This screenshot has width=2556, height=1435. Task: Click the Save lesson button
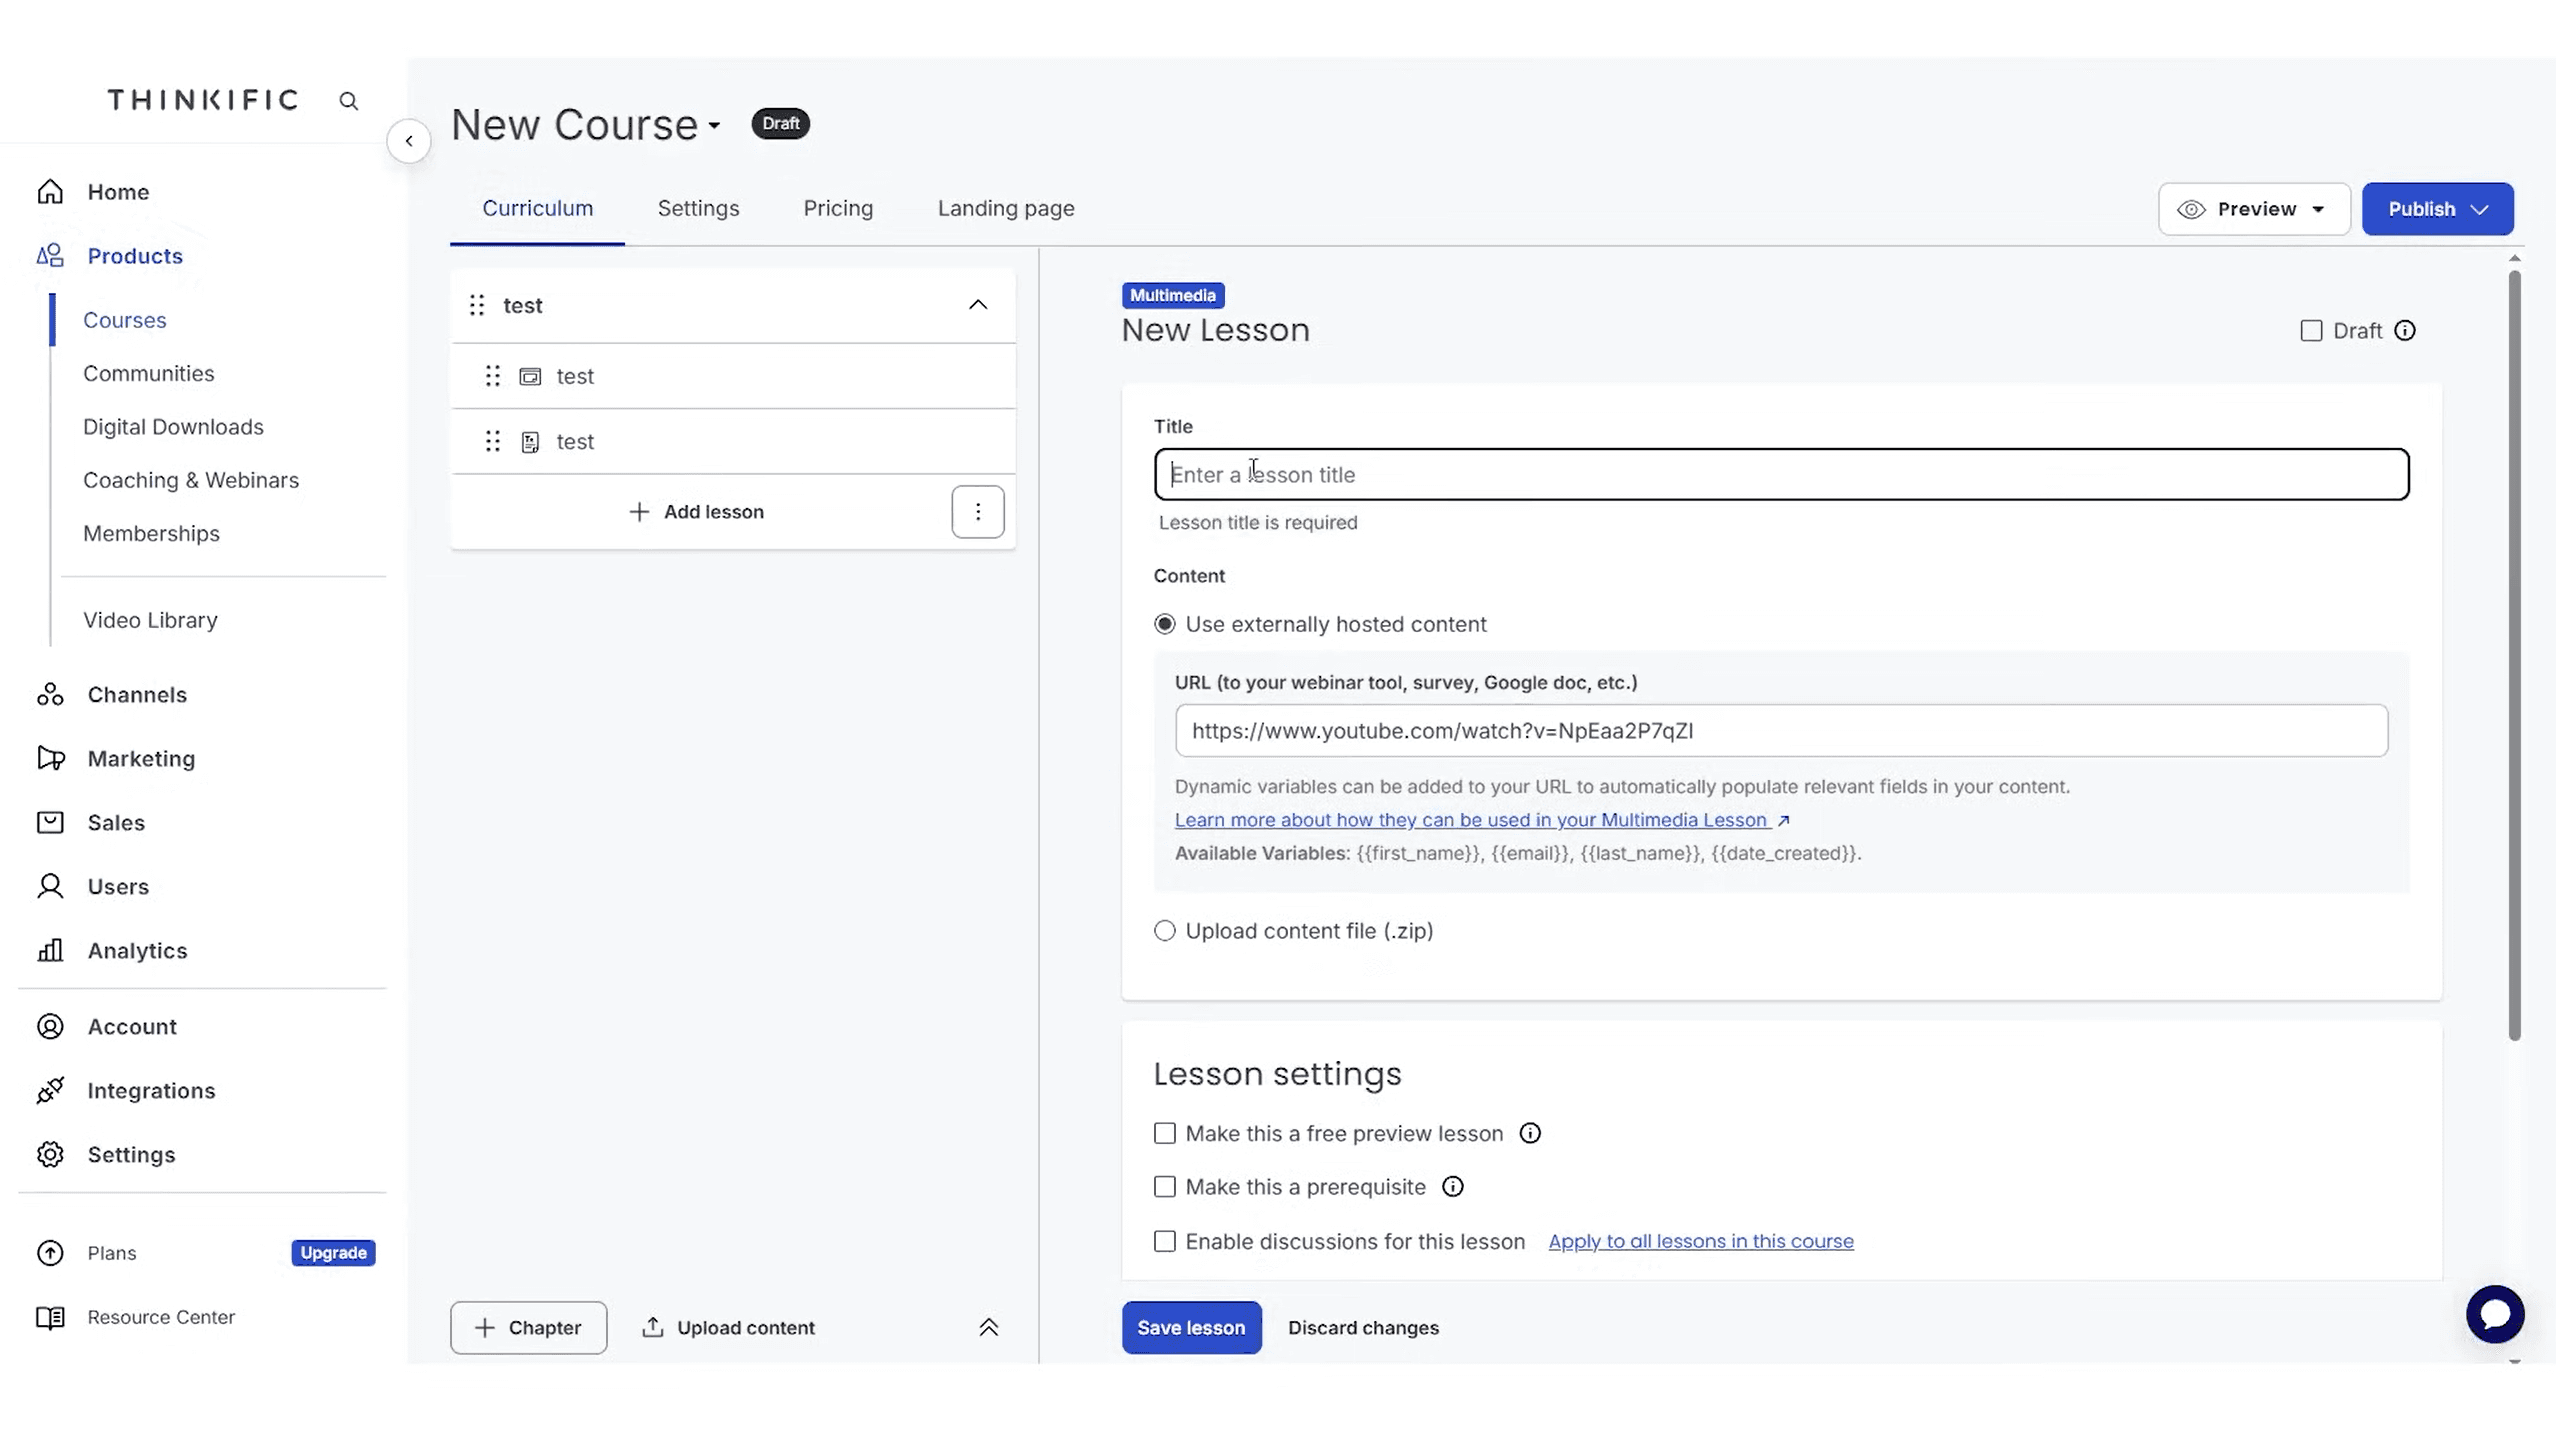pyautogui.click(x=1190, y=1327)
